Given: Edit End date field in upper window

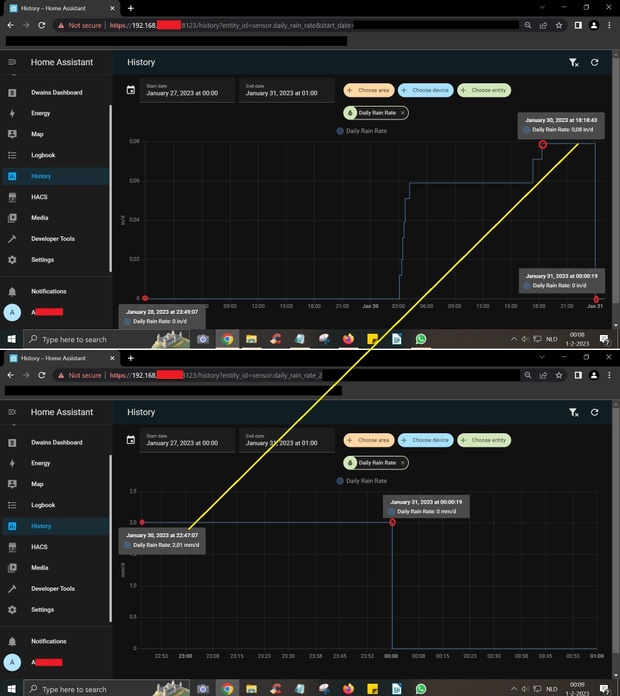Looking at the screenshot, I should coord(287,90).
